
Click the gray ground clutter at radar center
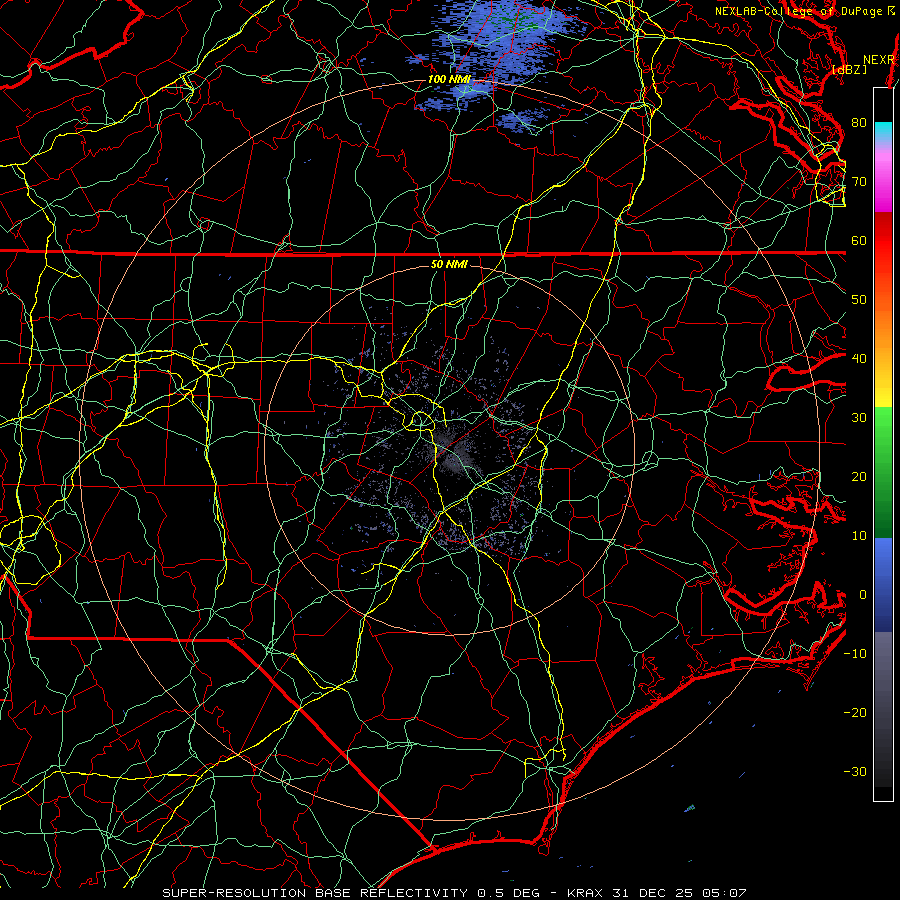(x=451, y=451)
